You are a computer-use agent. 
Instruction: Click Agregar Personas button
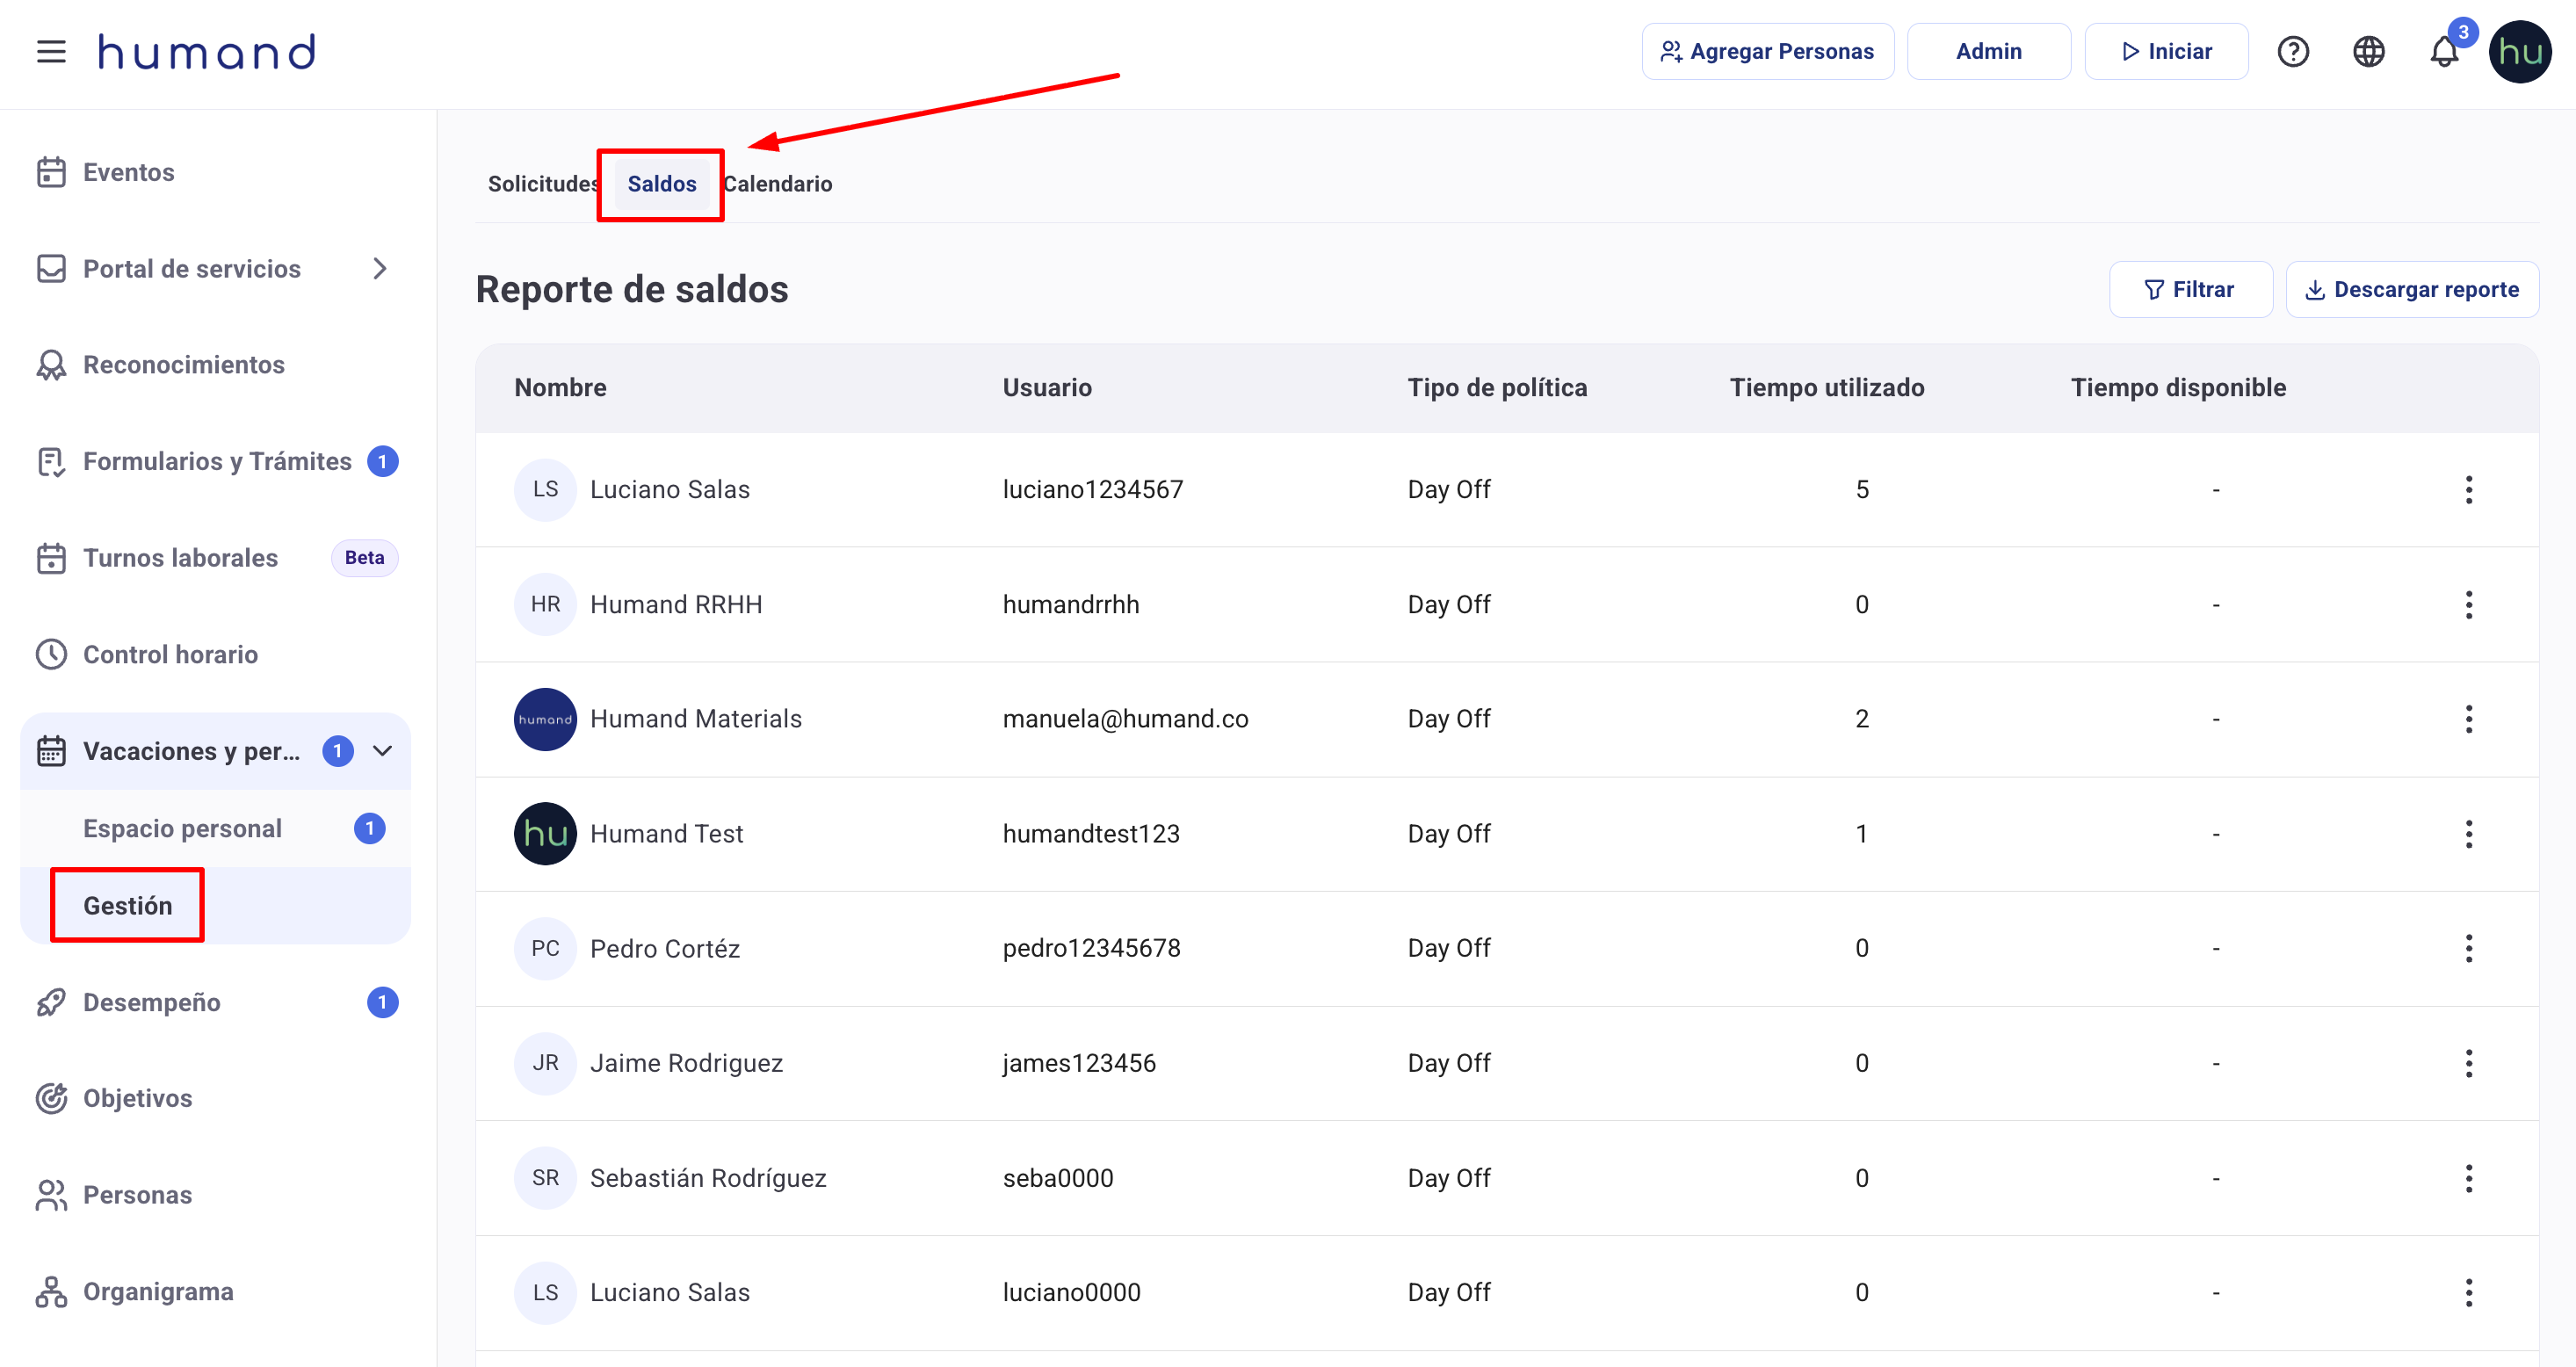1767,52
